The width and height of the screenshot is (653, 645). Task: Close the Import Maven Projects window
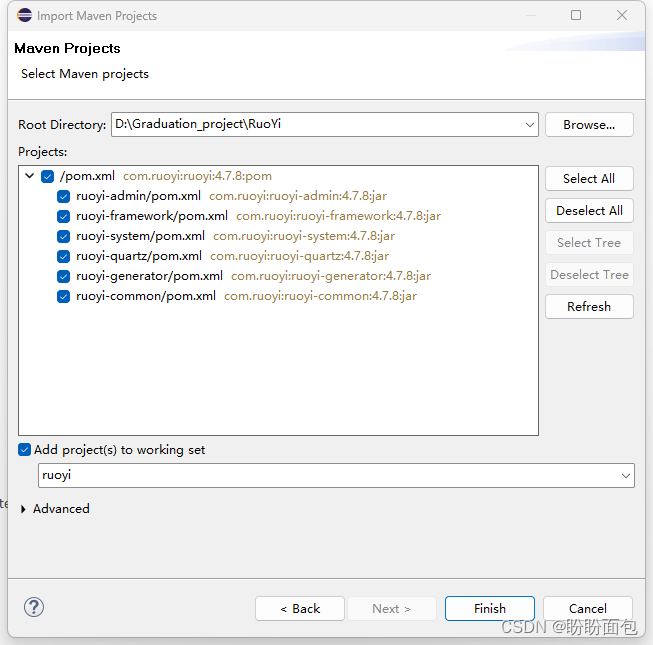click(622, 15)
